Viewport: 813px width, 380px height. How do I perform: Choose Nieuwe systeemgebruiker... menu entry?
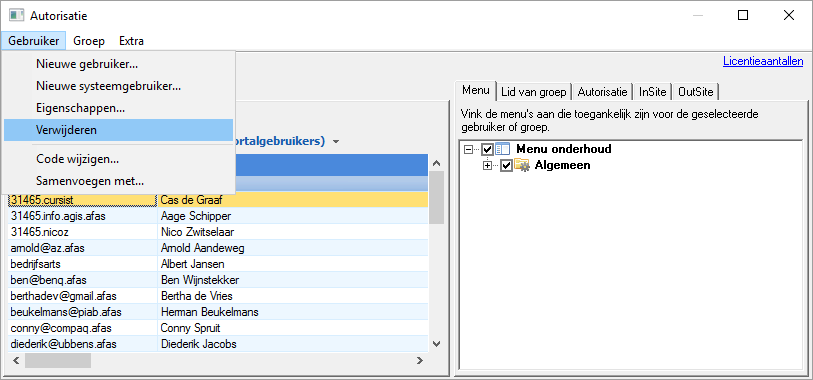pos(118,86)
